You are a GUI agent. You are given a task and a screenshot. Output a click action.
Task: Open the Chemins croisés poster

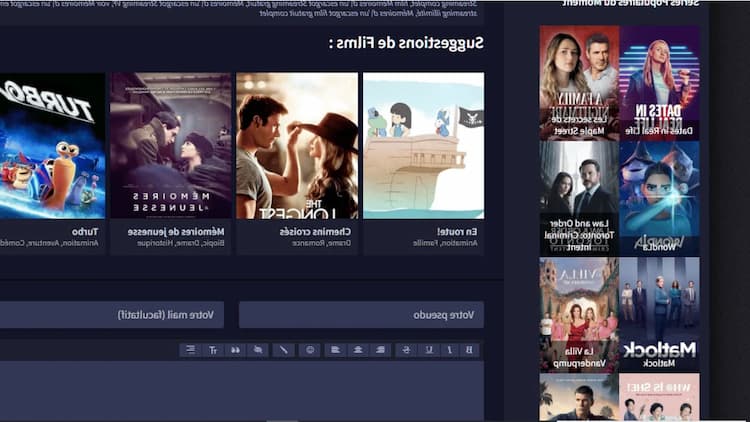297,146
